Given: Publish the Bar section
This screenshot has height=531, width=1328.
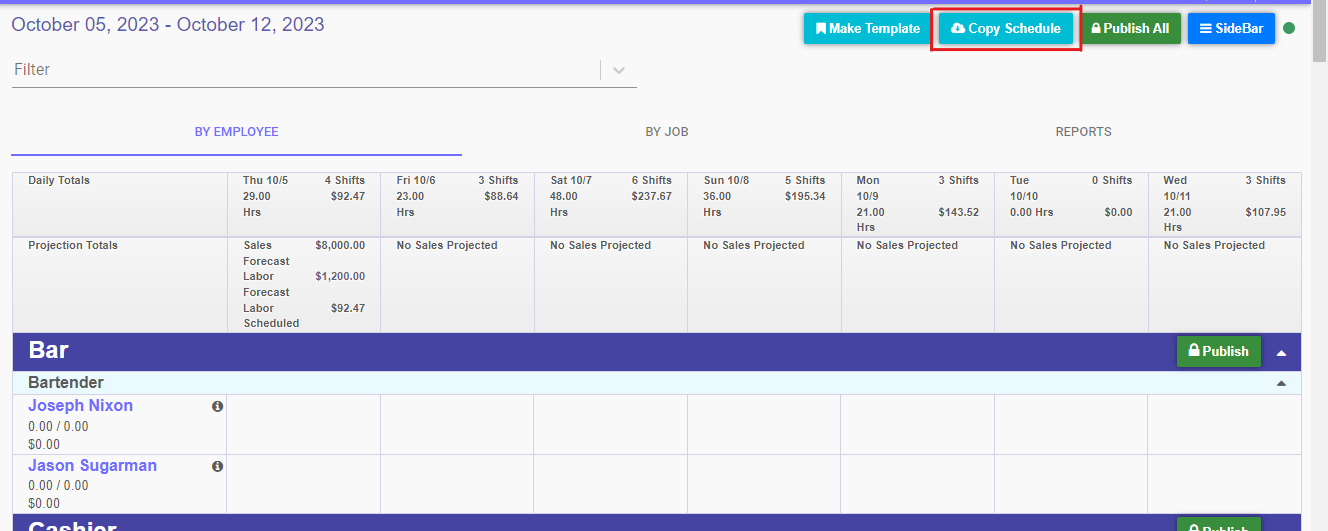Looking at the screenshot, I should [1219, 352].
